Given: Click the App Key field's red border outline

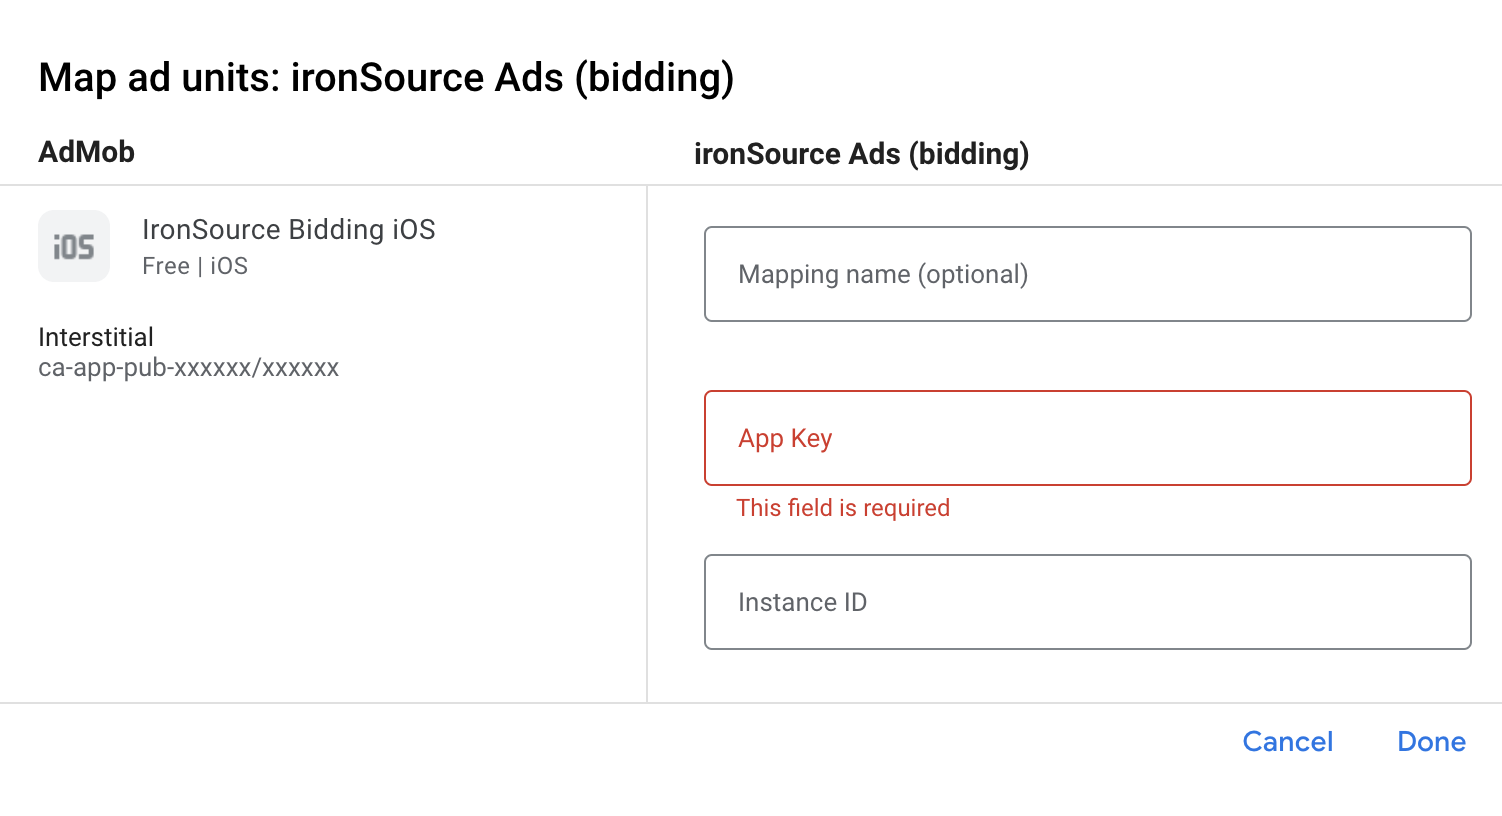Looking at the screenshot, I should (1088, 391).
